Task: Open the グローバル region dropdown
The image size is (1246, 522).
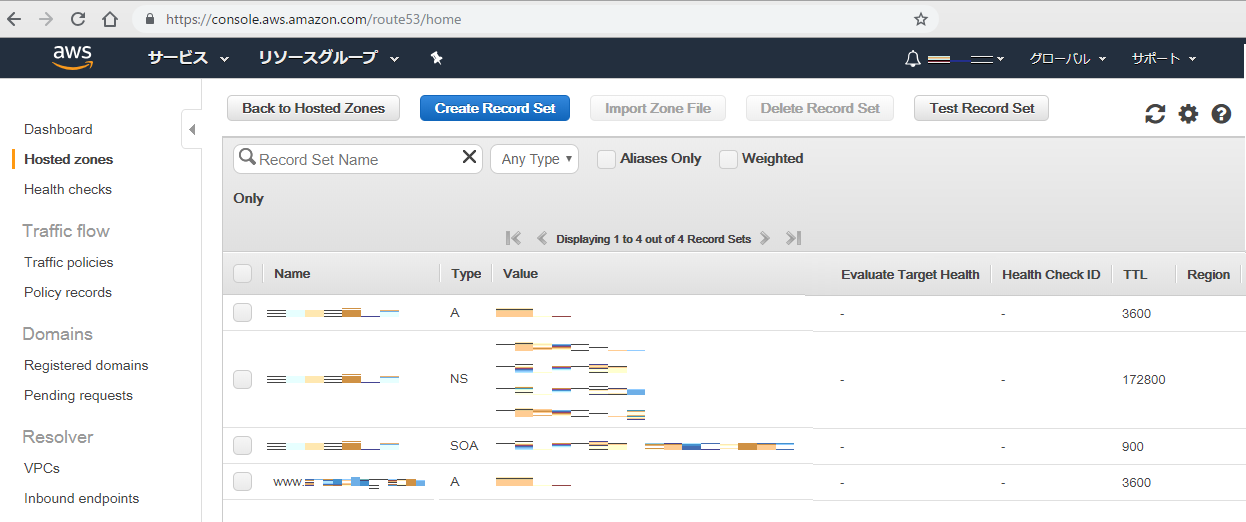Action: pos(1067,59)
